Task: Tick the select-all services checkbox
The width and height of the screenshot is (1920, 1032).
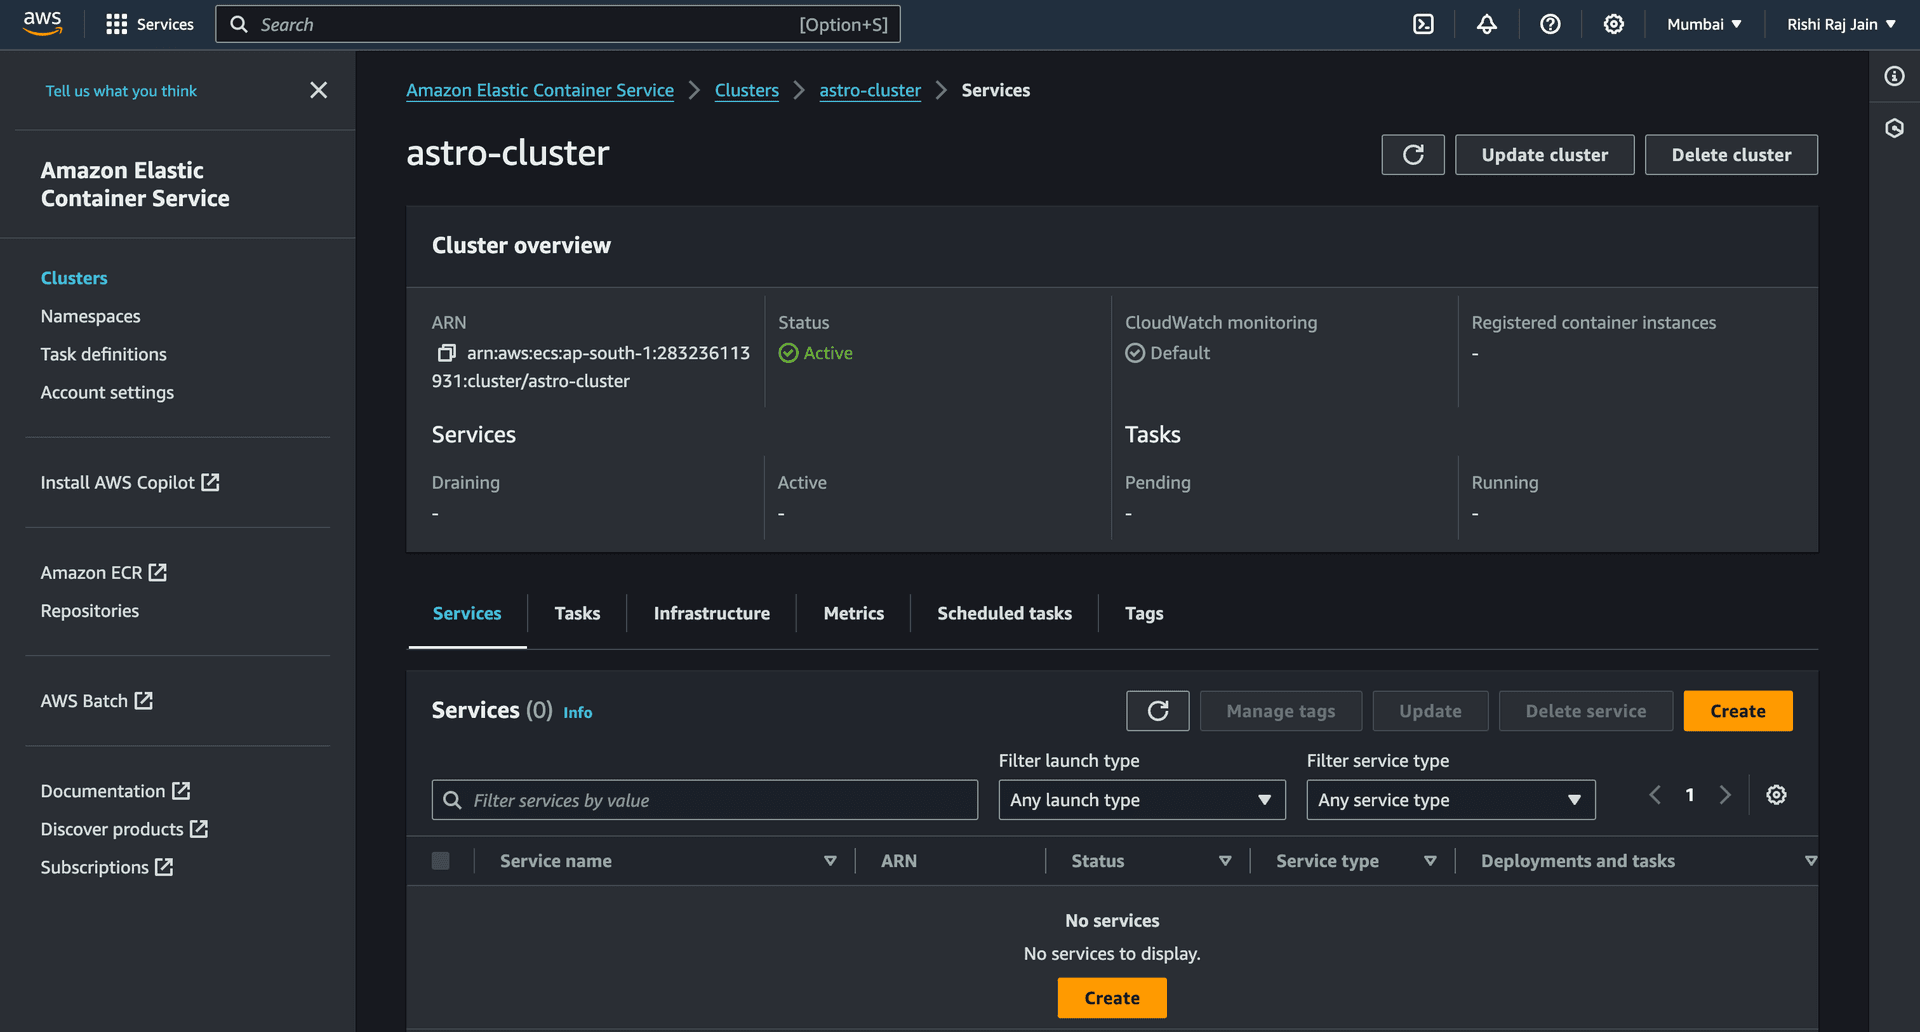Action: [x=440, y=861]
